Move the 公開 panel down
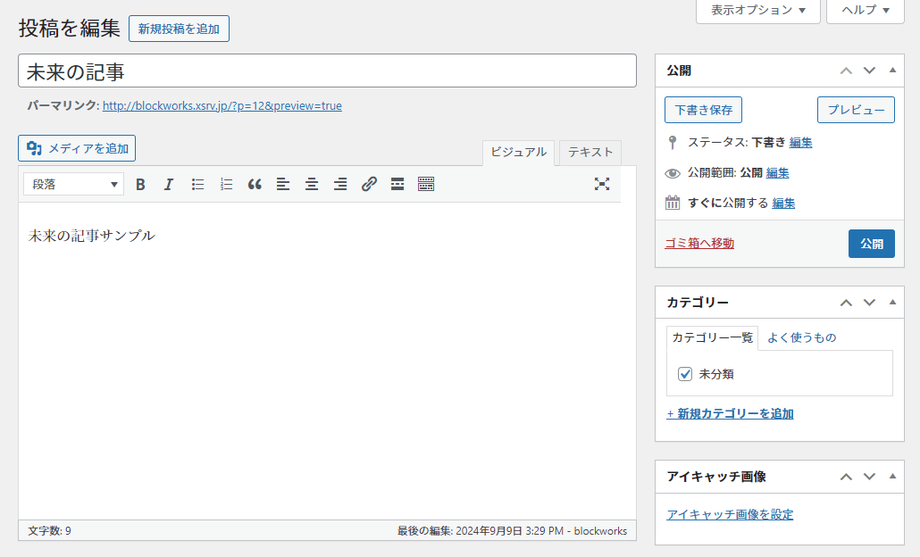Image resolution: width=920 pixels, height=557 pixels. [869, 70]
